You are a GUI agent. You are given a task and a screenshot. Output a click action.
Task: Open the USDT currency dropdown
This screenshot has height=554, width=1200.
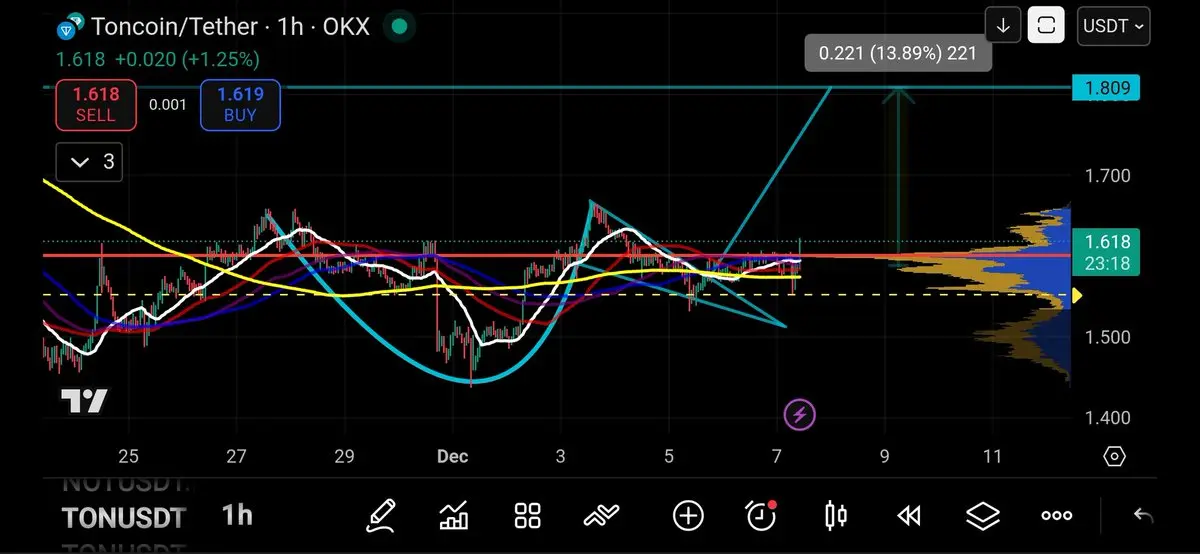(x=1114, y=26)
